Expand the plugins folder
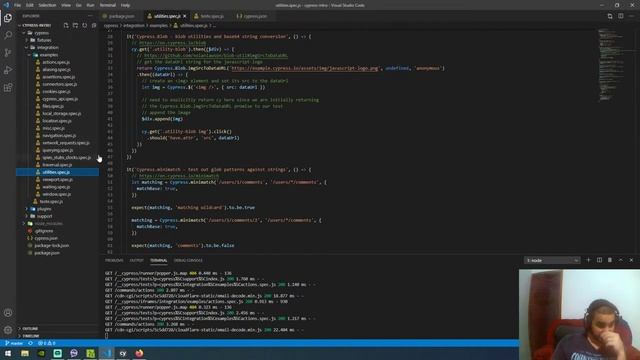640x360 pixels. (x=44, y=209)
